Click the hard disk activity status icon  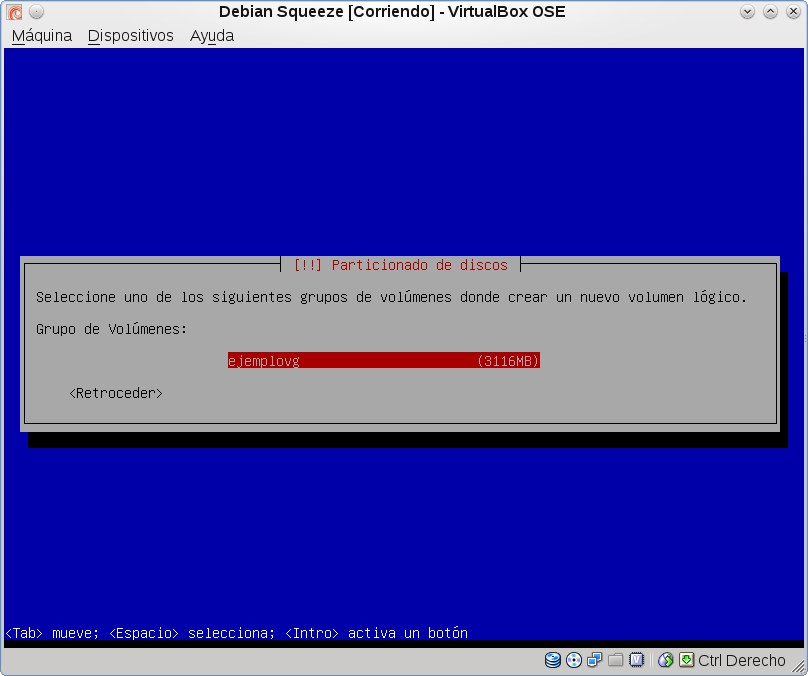point(552,660)
